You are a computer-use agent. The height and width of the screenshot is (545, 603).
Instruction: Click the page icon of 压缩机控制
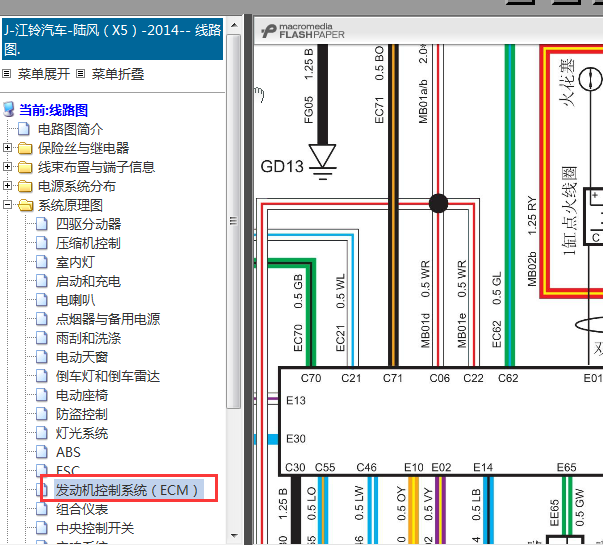[42, 243]
